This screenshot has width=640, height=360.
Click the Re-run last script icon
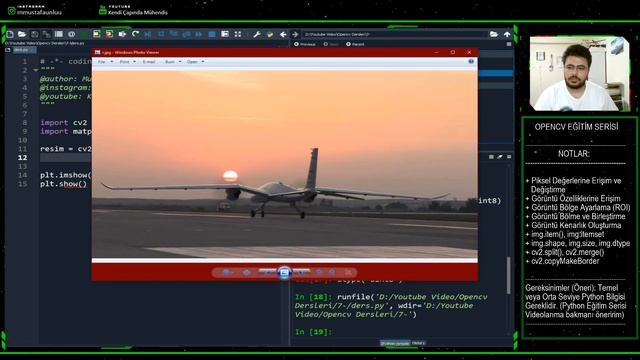pyautogui.click(x=135, y=35)
